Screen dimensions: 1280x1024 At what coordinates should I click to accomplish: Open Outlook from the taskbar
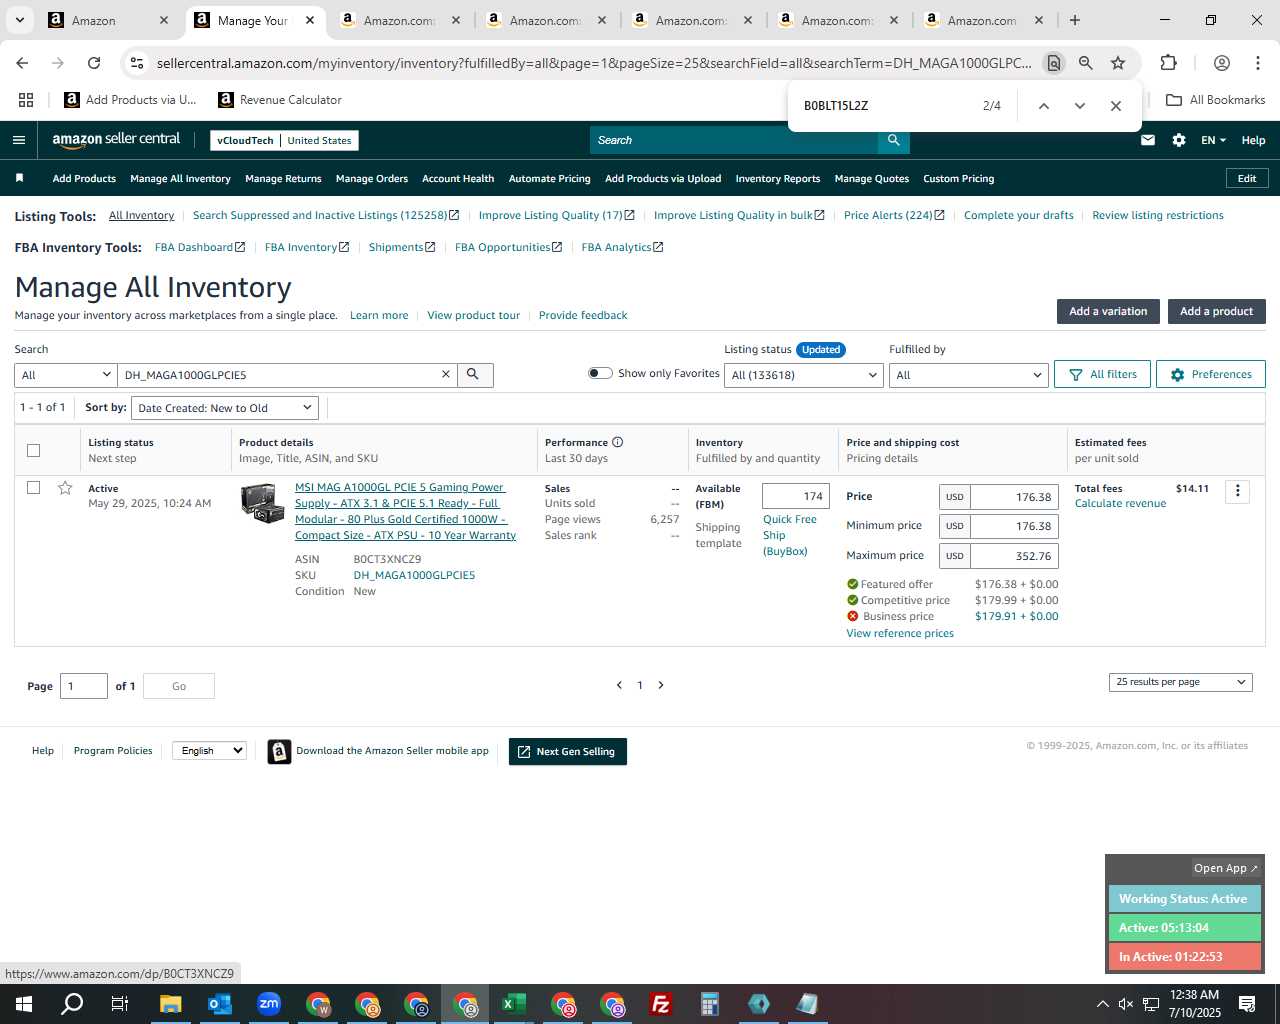220,1004
